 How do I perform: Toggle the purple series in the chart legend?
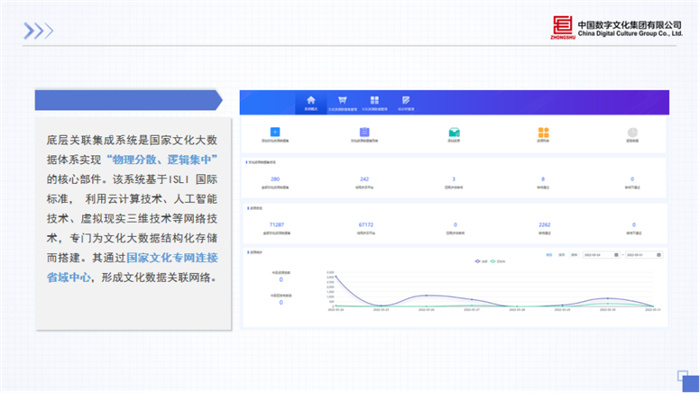click(481, 261)
